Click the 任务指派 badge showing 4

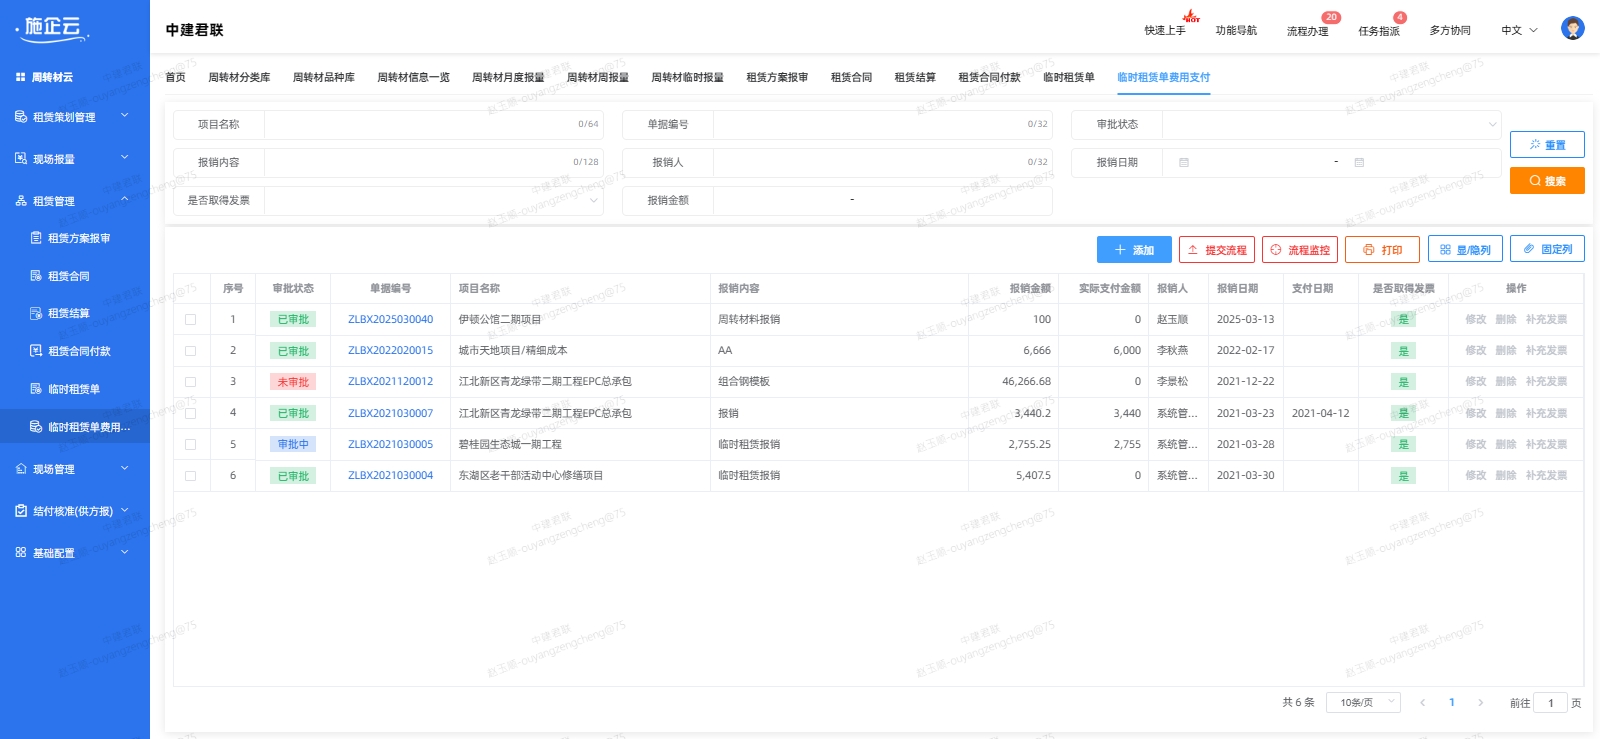(1400, 17)
